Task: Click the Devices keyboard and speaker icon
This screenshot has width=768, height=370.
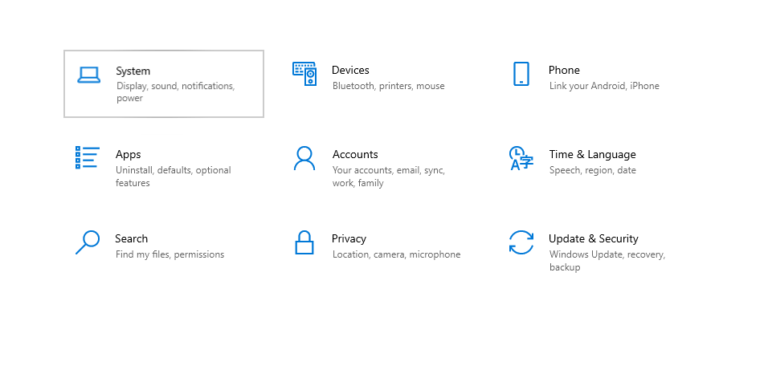Action: point(305,74)
